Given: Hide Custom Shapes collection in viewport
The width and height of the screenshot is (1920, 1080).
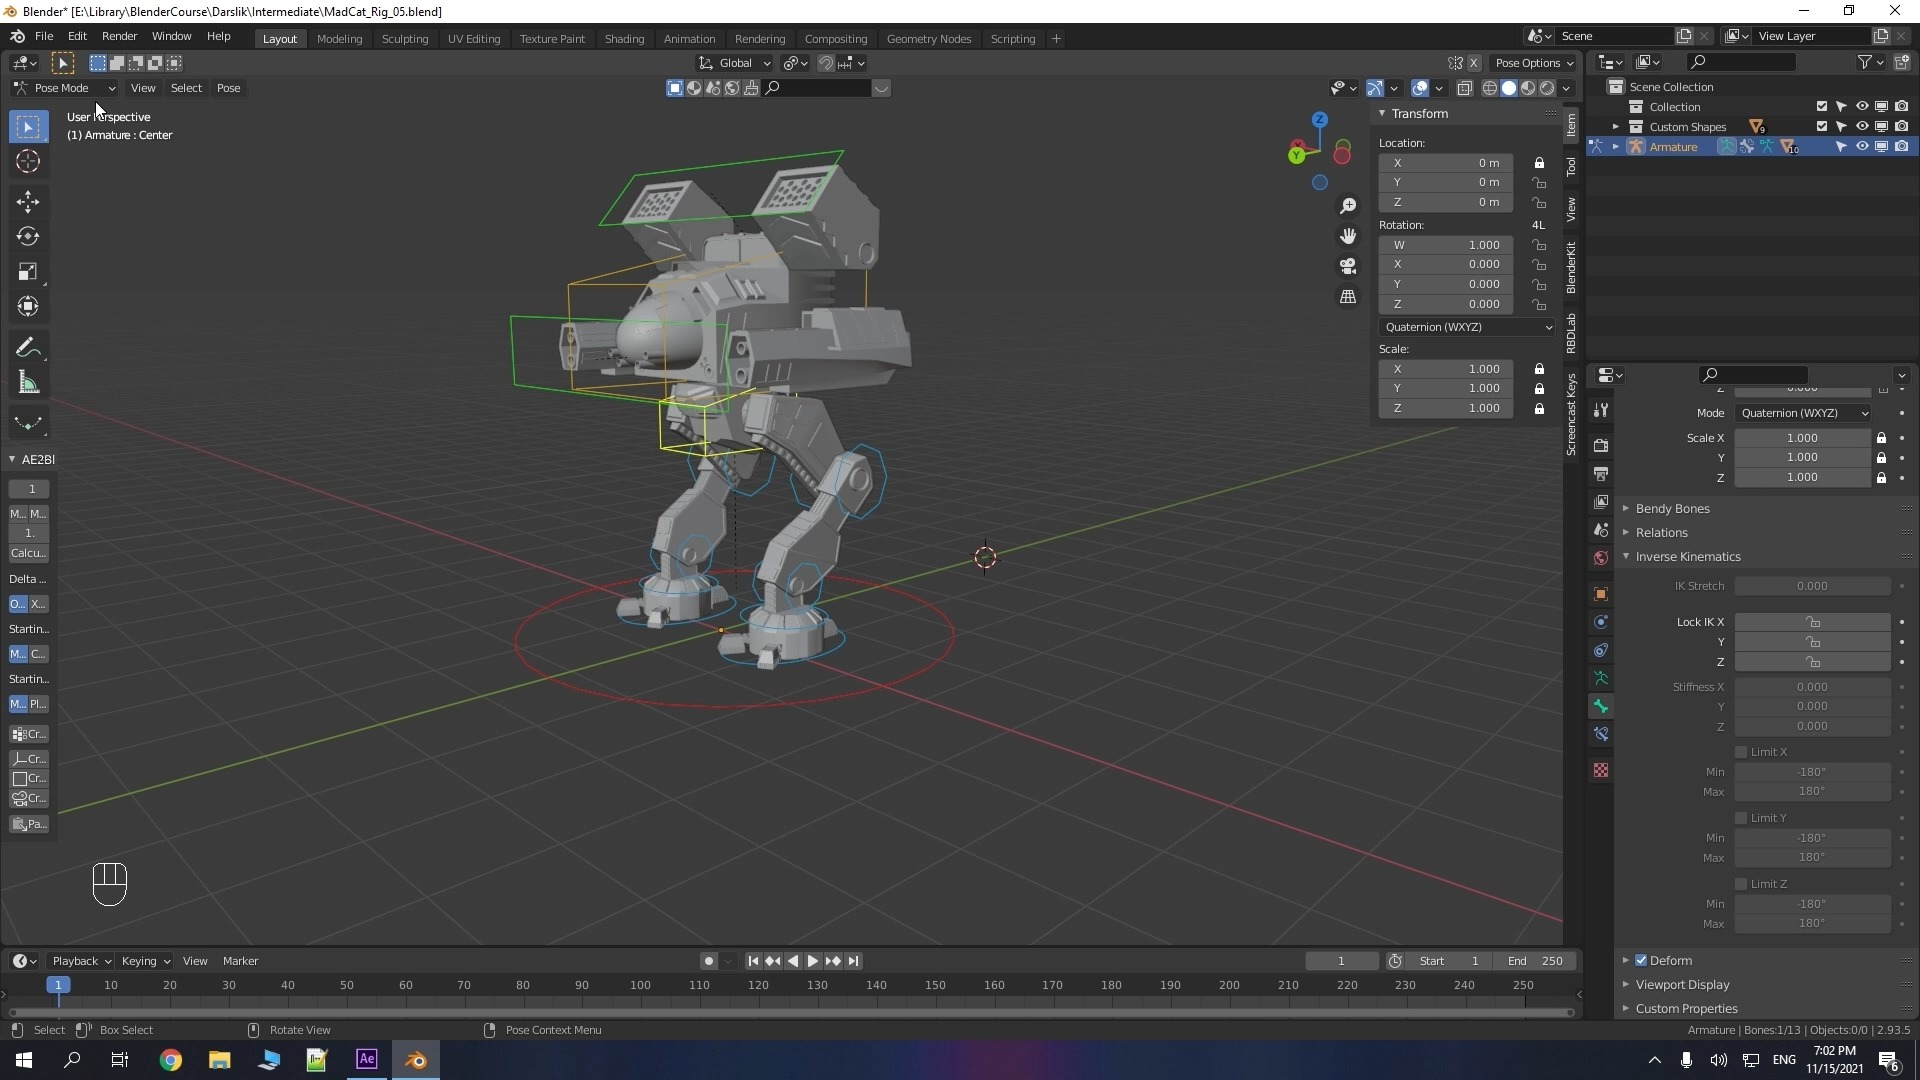Looking at the screenshot, I should point(1862,127).
